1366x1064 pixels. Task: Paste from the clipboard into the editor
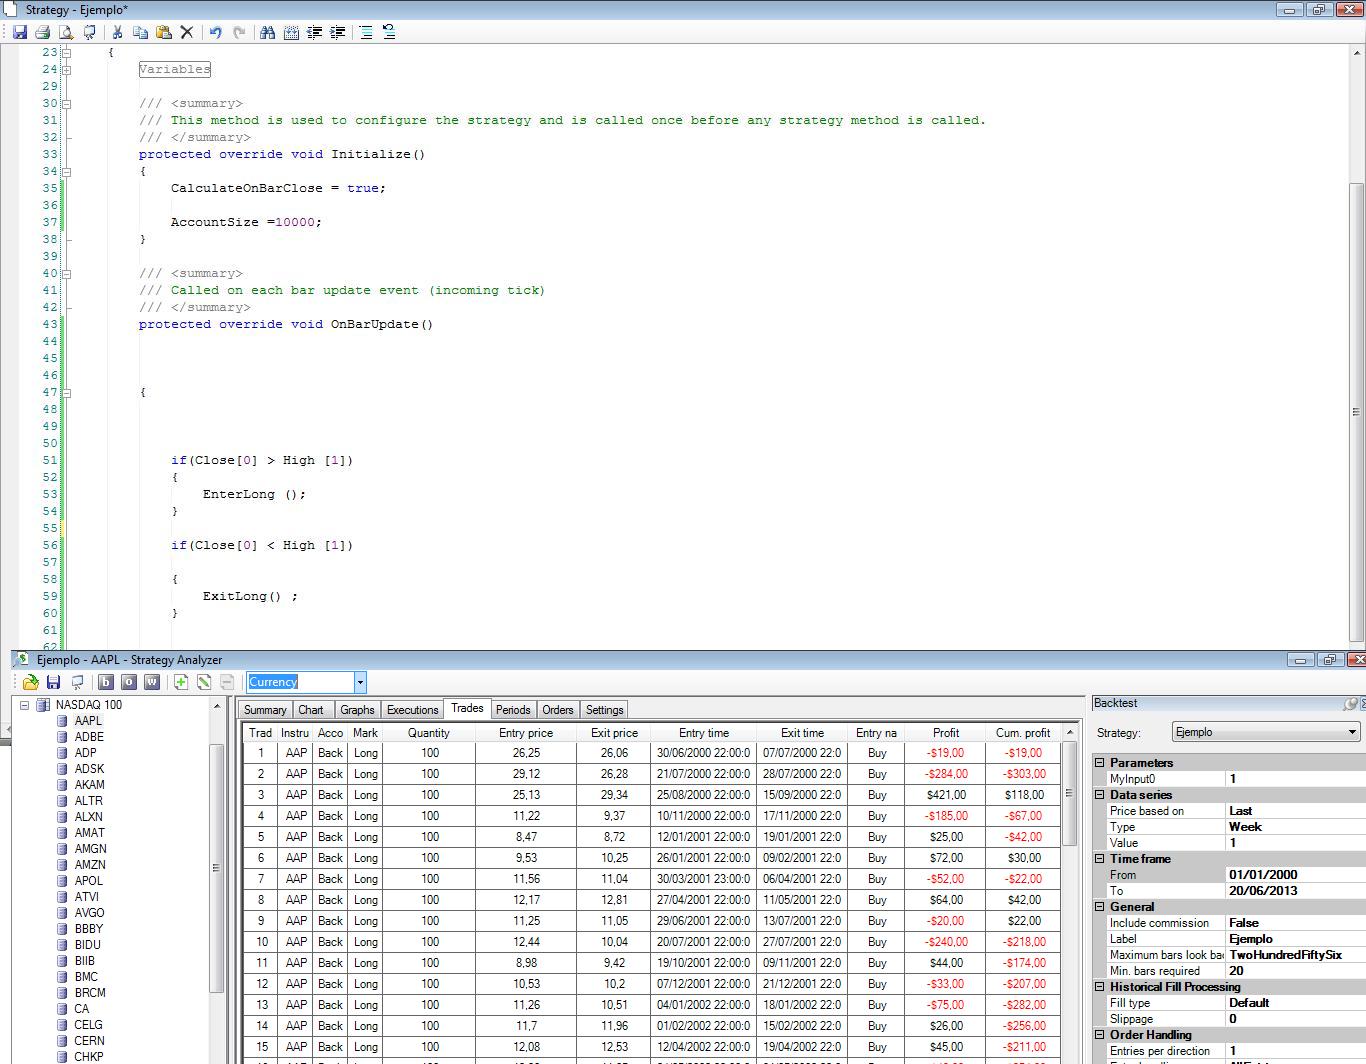pyautogui.click(x=163, y=32)
